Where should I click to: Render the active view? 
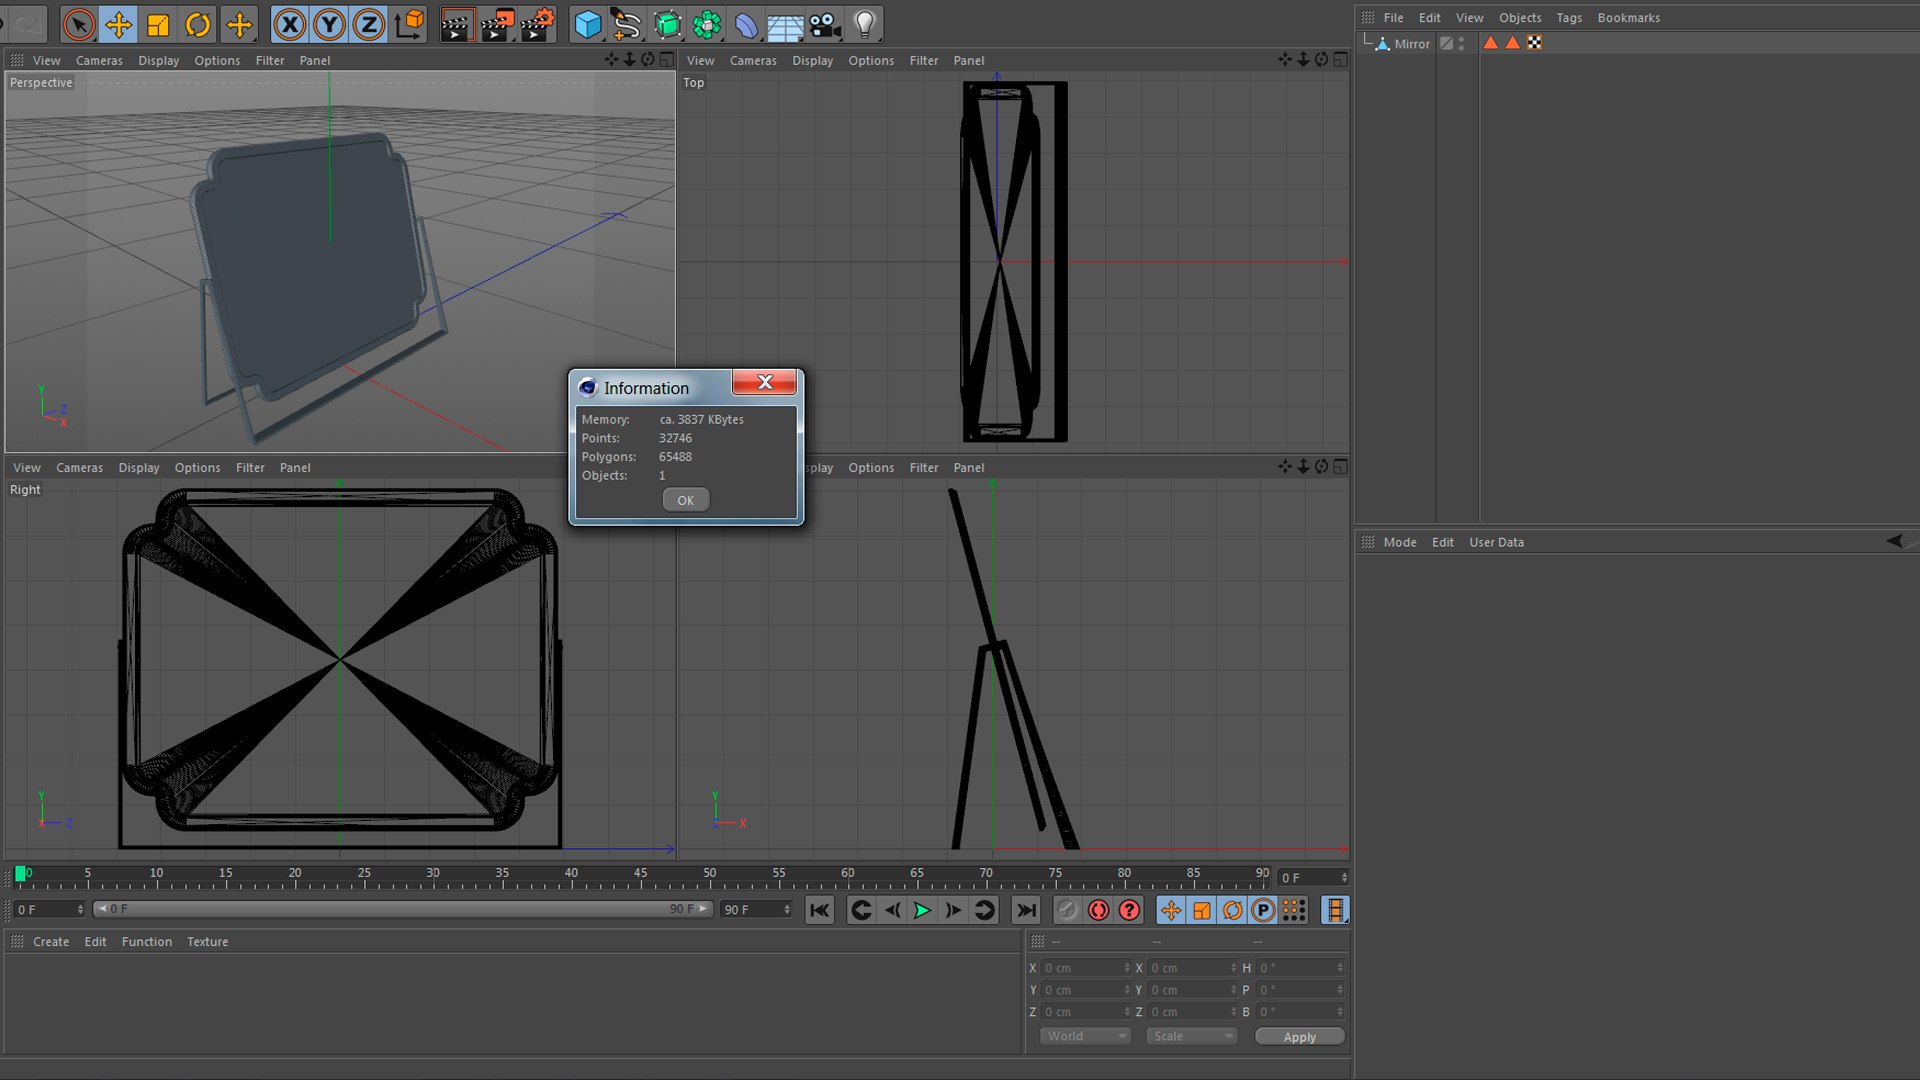coord(457,24)
